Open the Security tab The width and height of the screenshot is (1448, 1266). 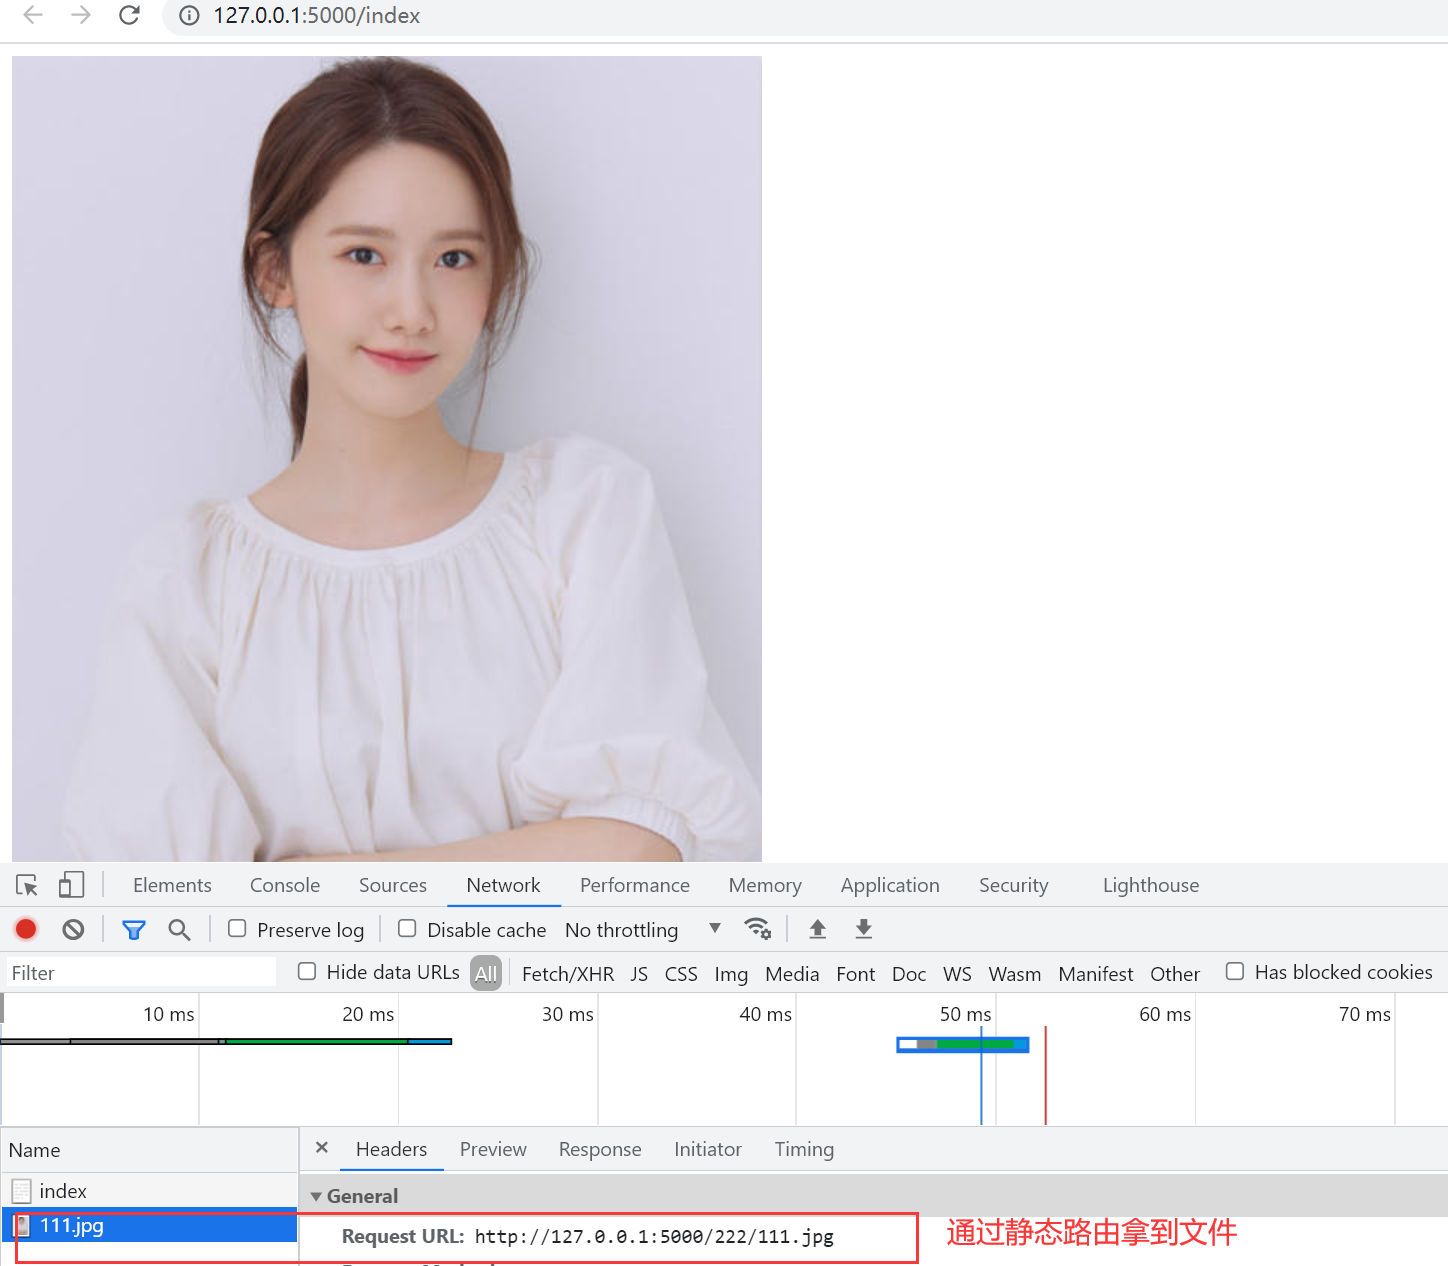pos(1013,885)
